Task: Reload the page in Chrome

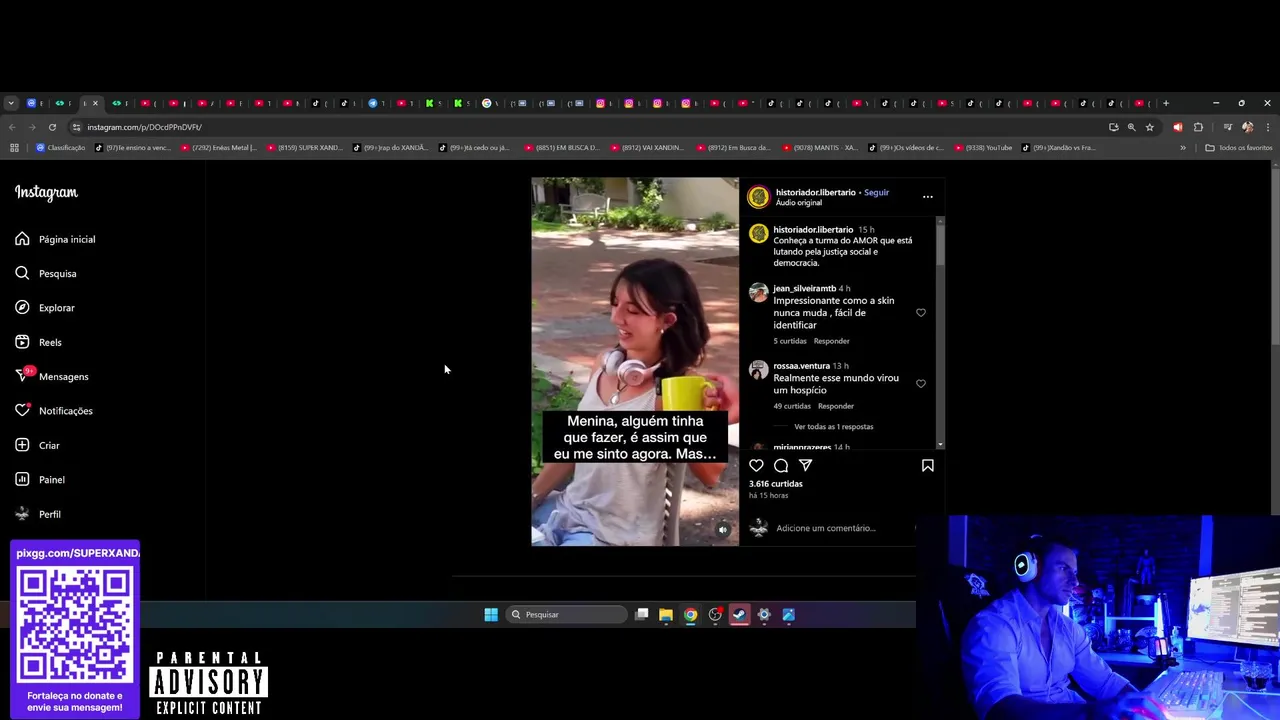Action: point(52,127)
